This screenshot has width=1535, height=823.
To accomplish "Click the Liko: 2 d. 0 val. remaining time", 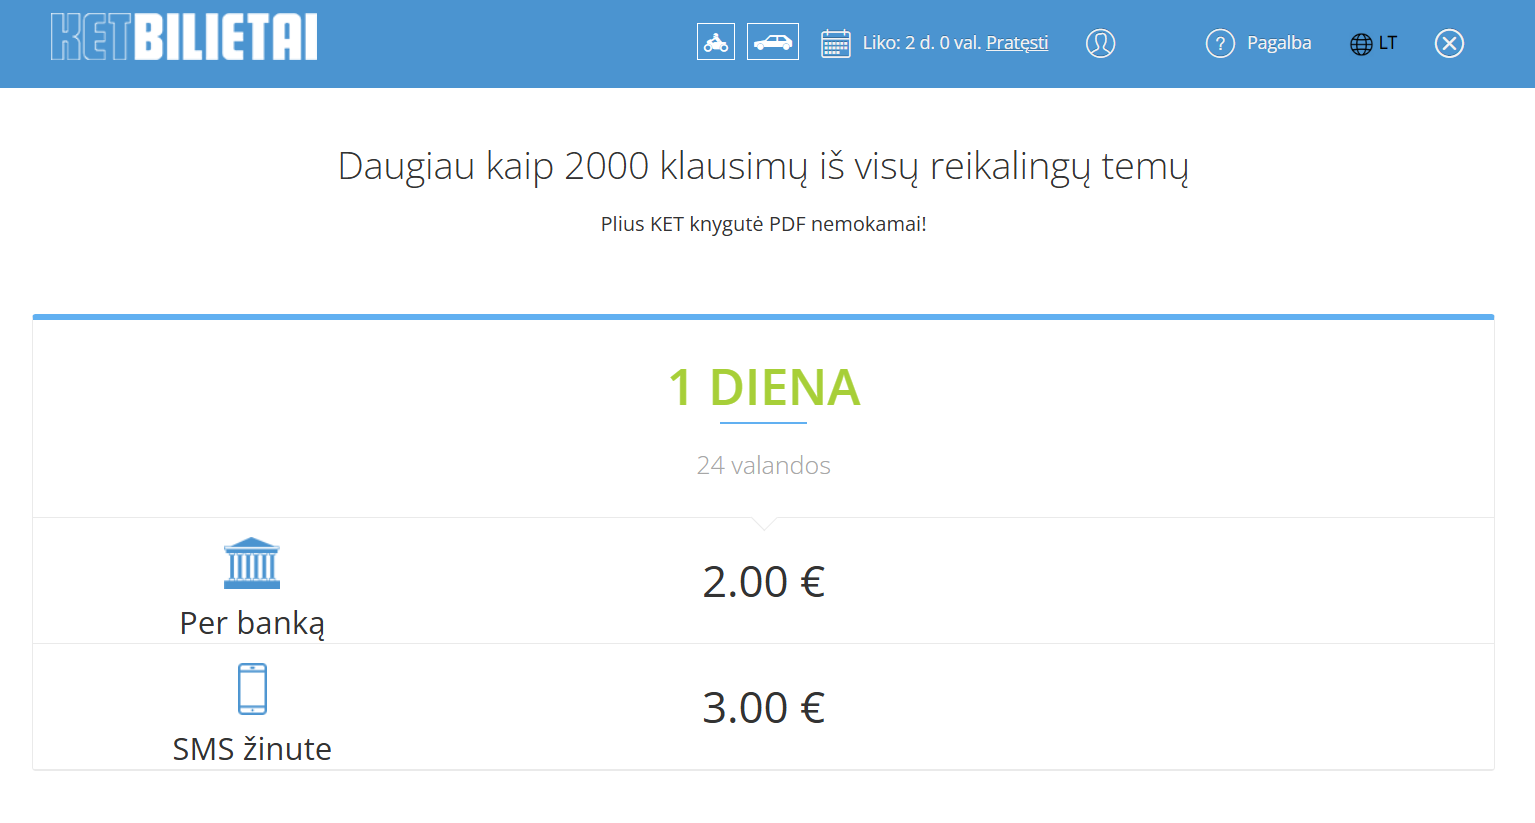I will (x=922, y=43).
